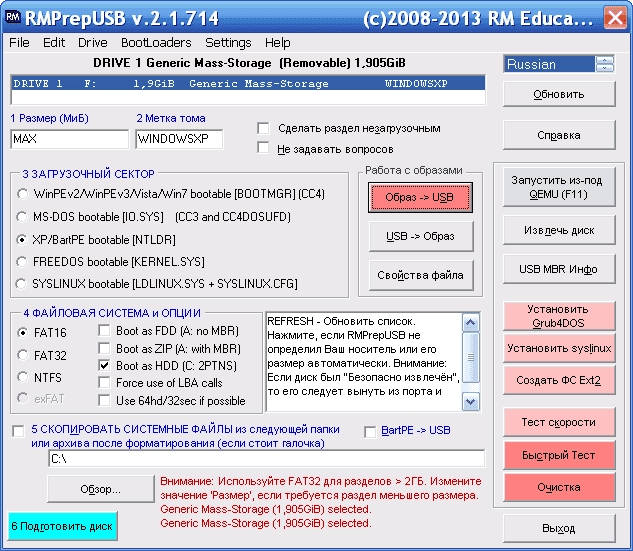633x551 pixels.
Task: Enable СКОПИРОВАТЬ СИСТЕМНЫЕ ФАЙЛЫ checkbox
Action: pyautogui.click(x=18, y=431)
